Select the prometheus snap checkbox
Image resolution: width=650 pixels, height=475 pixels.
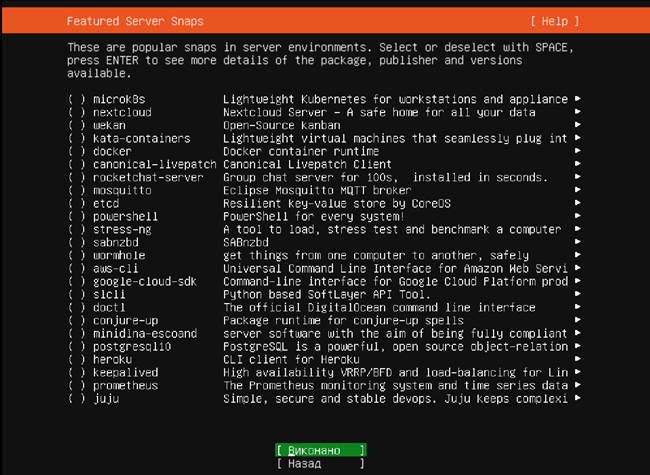pyautogui.click(x=77, y=385)
